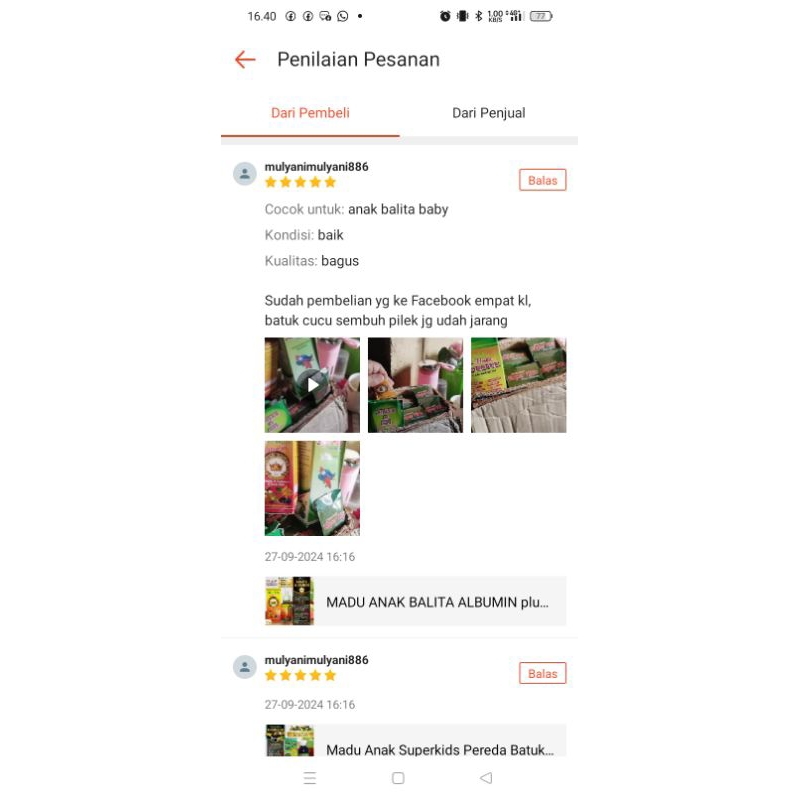View second review photo with hand holding product
This screenshot has height=800, width=800.
[415, 385]
